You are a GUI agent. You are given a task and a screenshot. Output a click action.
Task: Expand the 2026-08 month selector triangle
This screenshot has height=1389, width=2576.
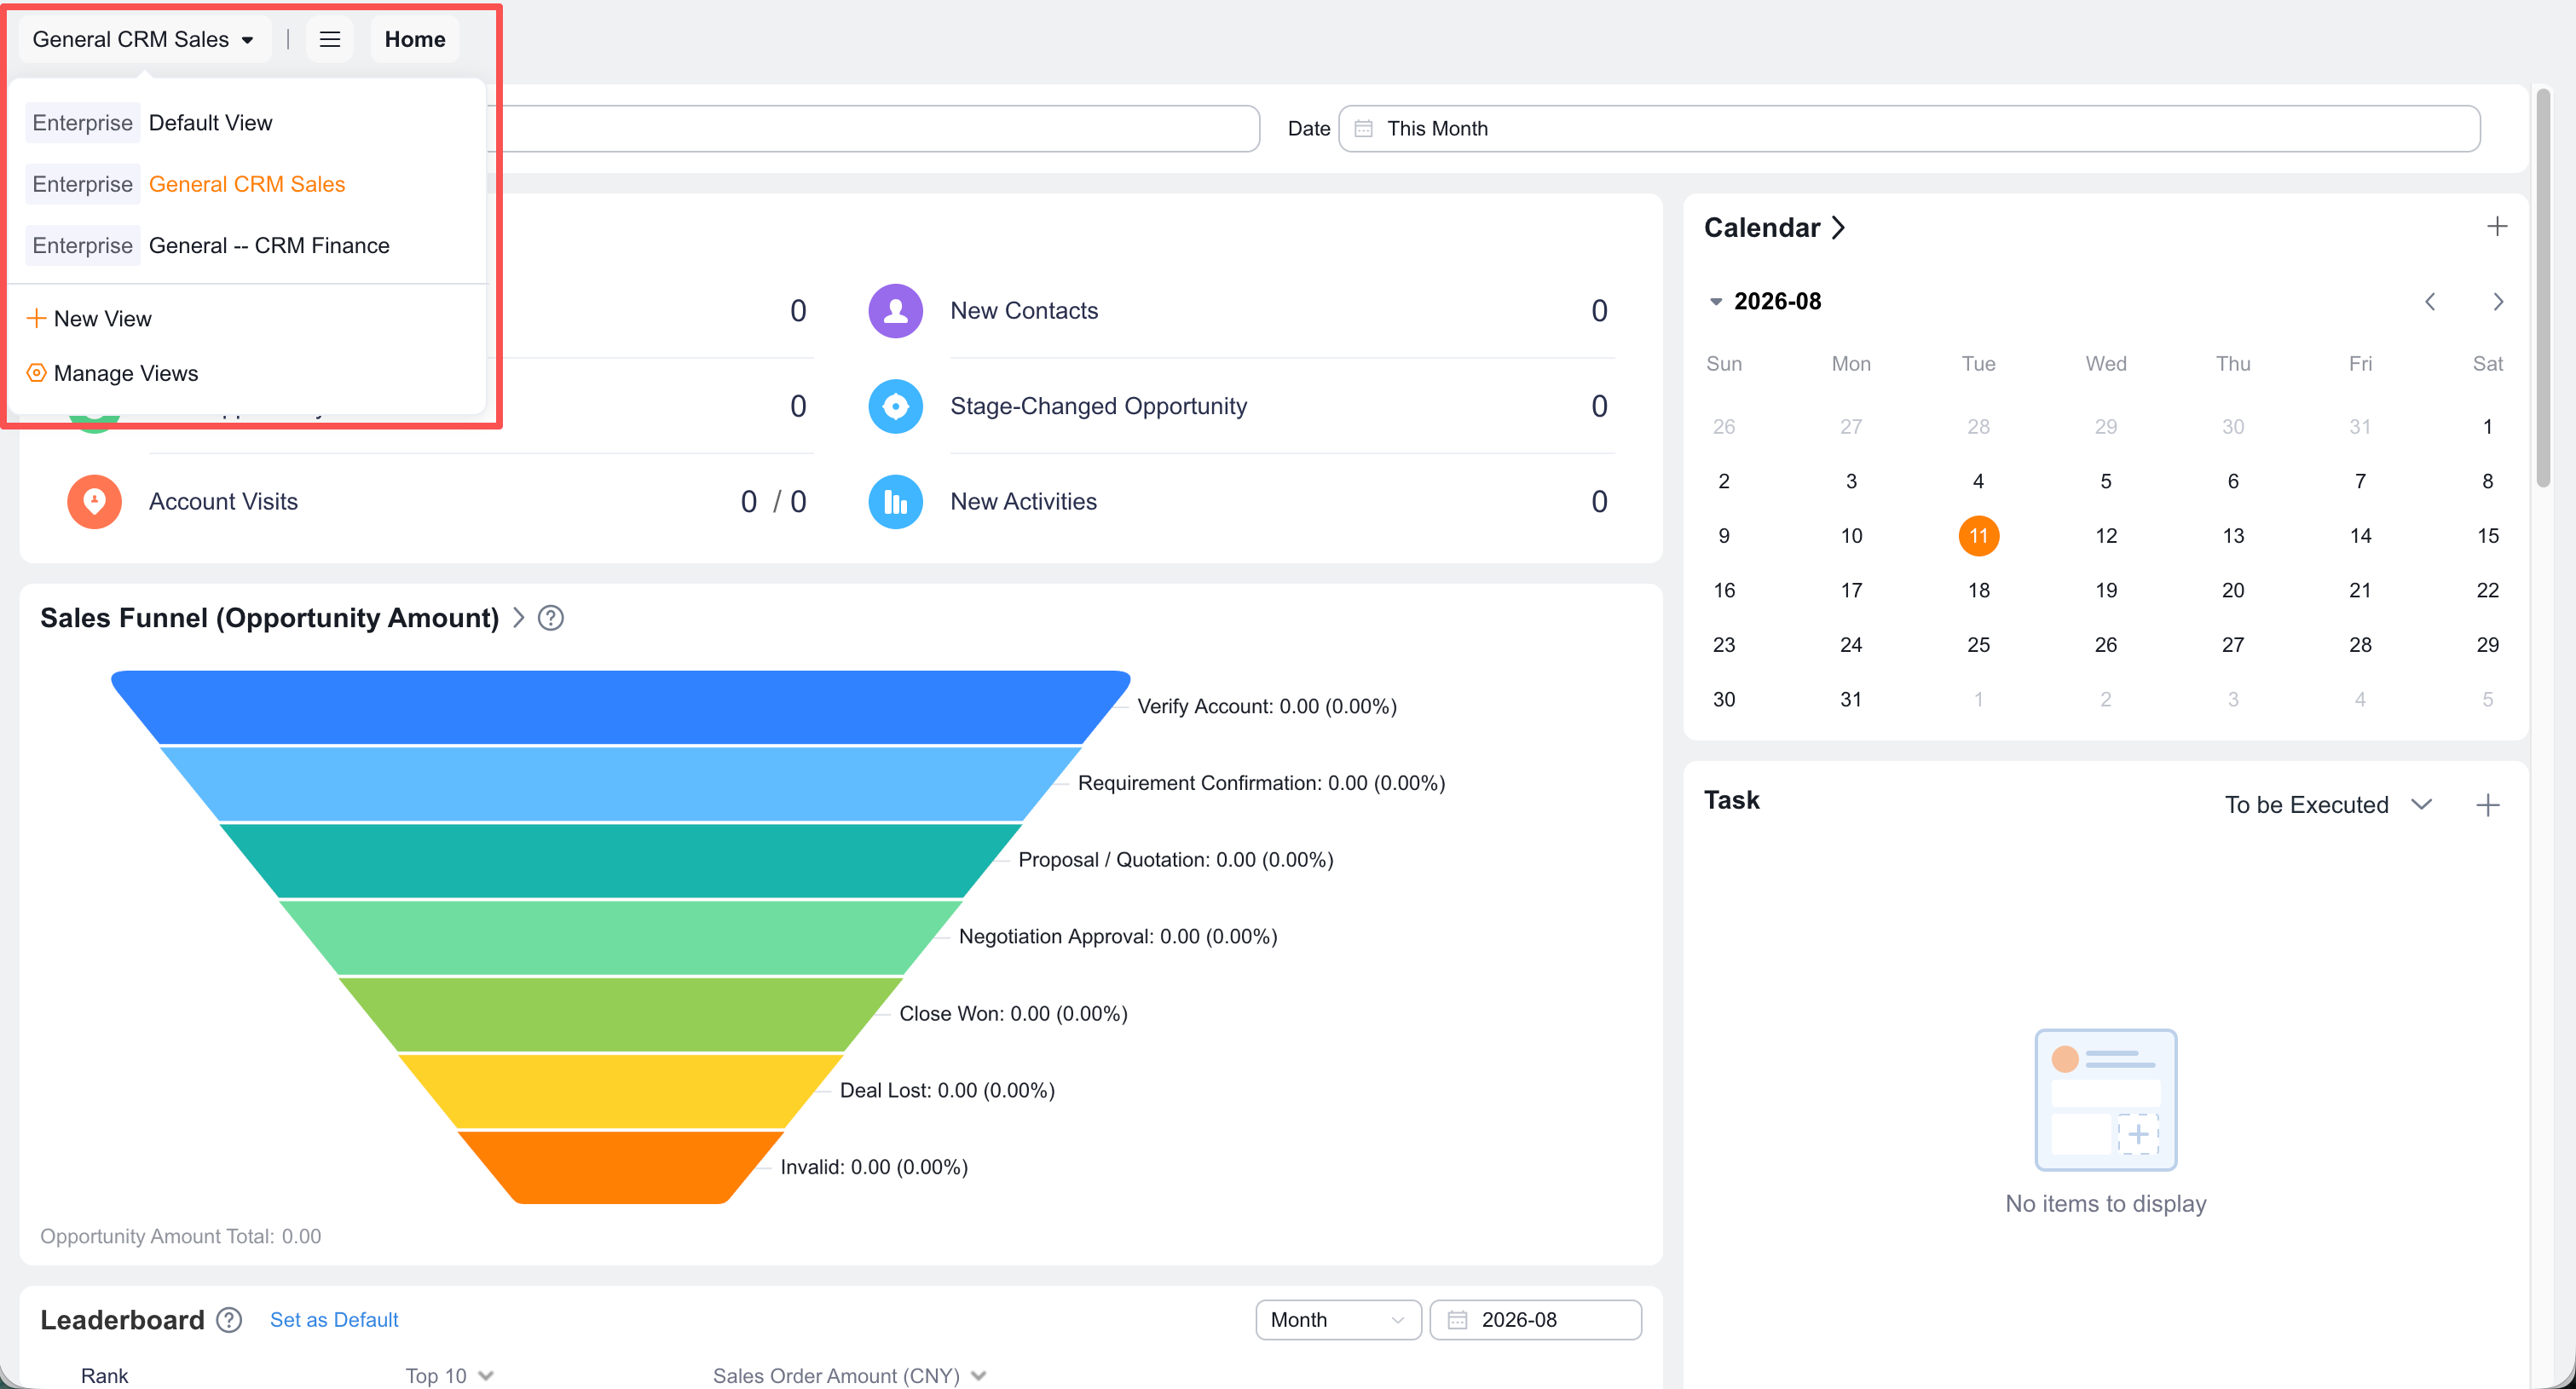[1716, 302]
